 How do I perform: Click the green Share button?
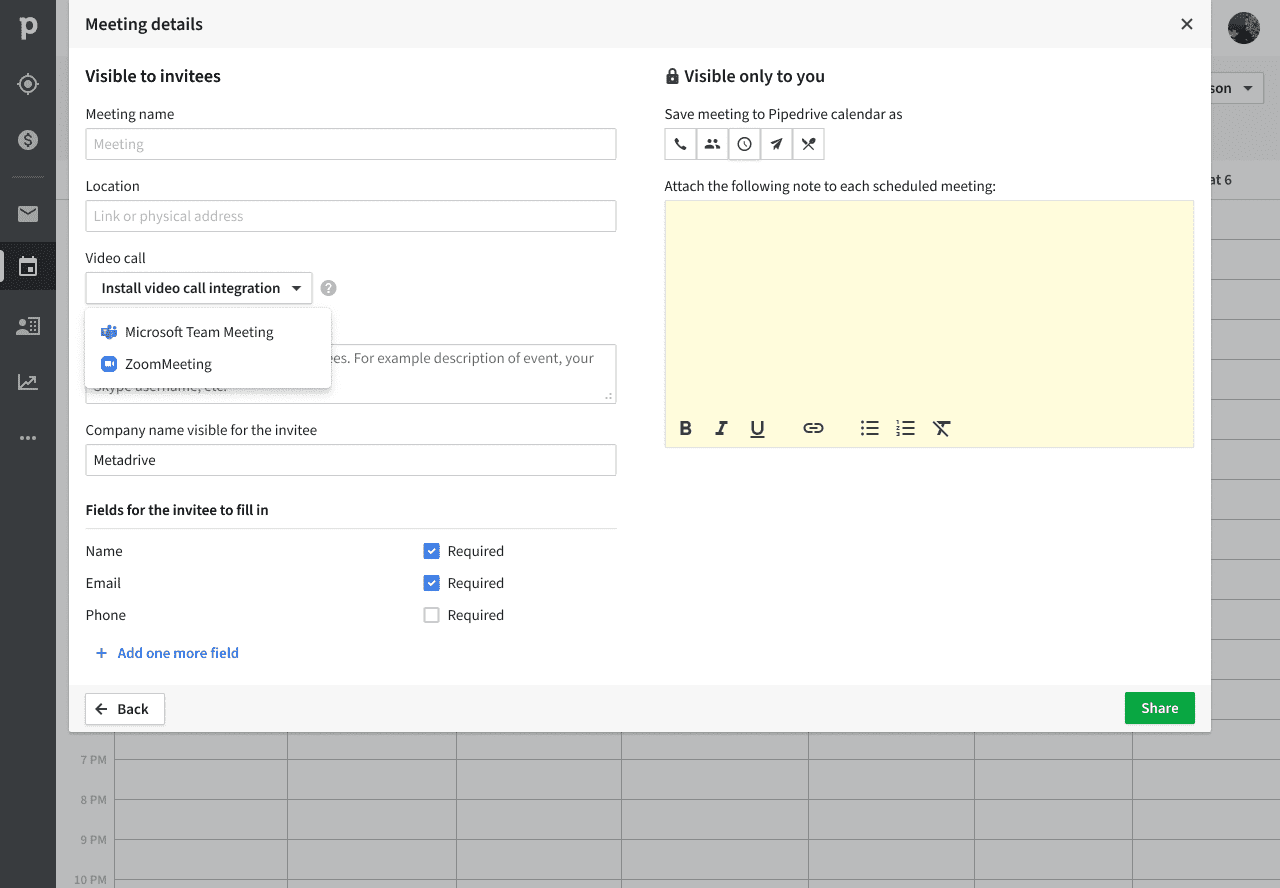point(1160,708)
